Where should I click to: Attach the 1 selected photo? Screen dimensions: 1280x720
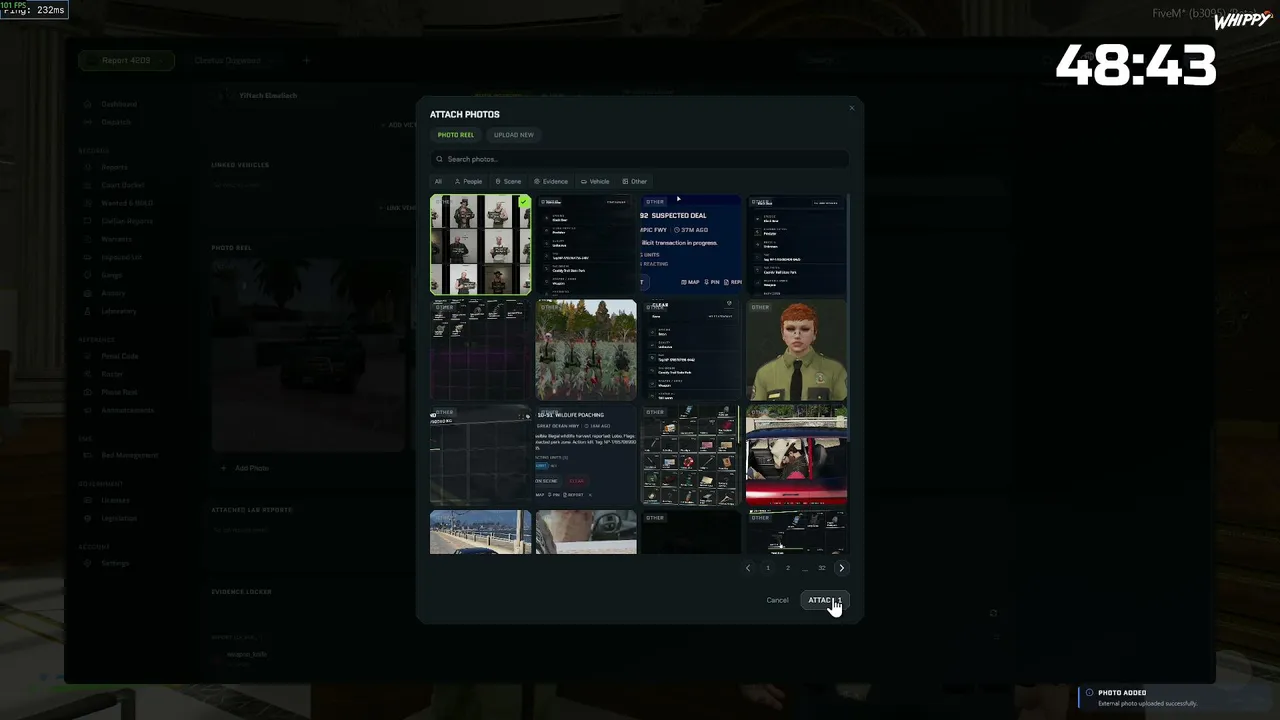(x=824, y=600)
